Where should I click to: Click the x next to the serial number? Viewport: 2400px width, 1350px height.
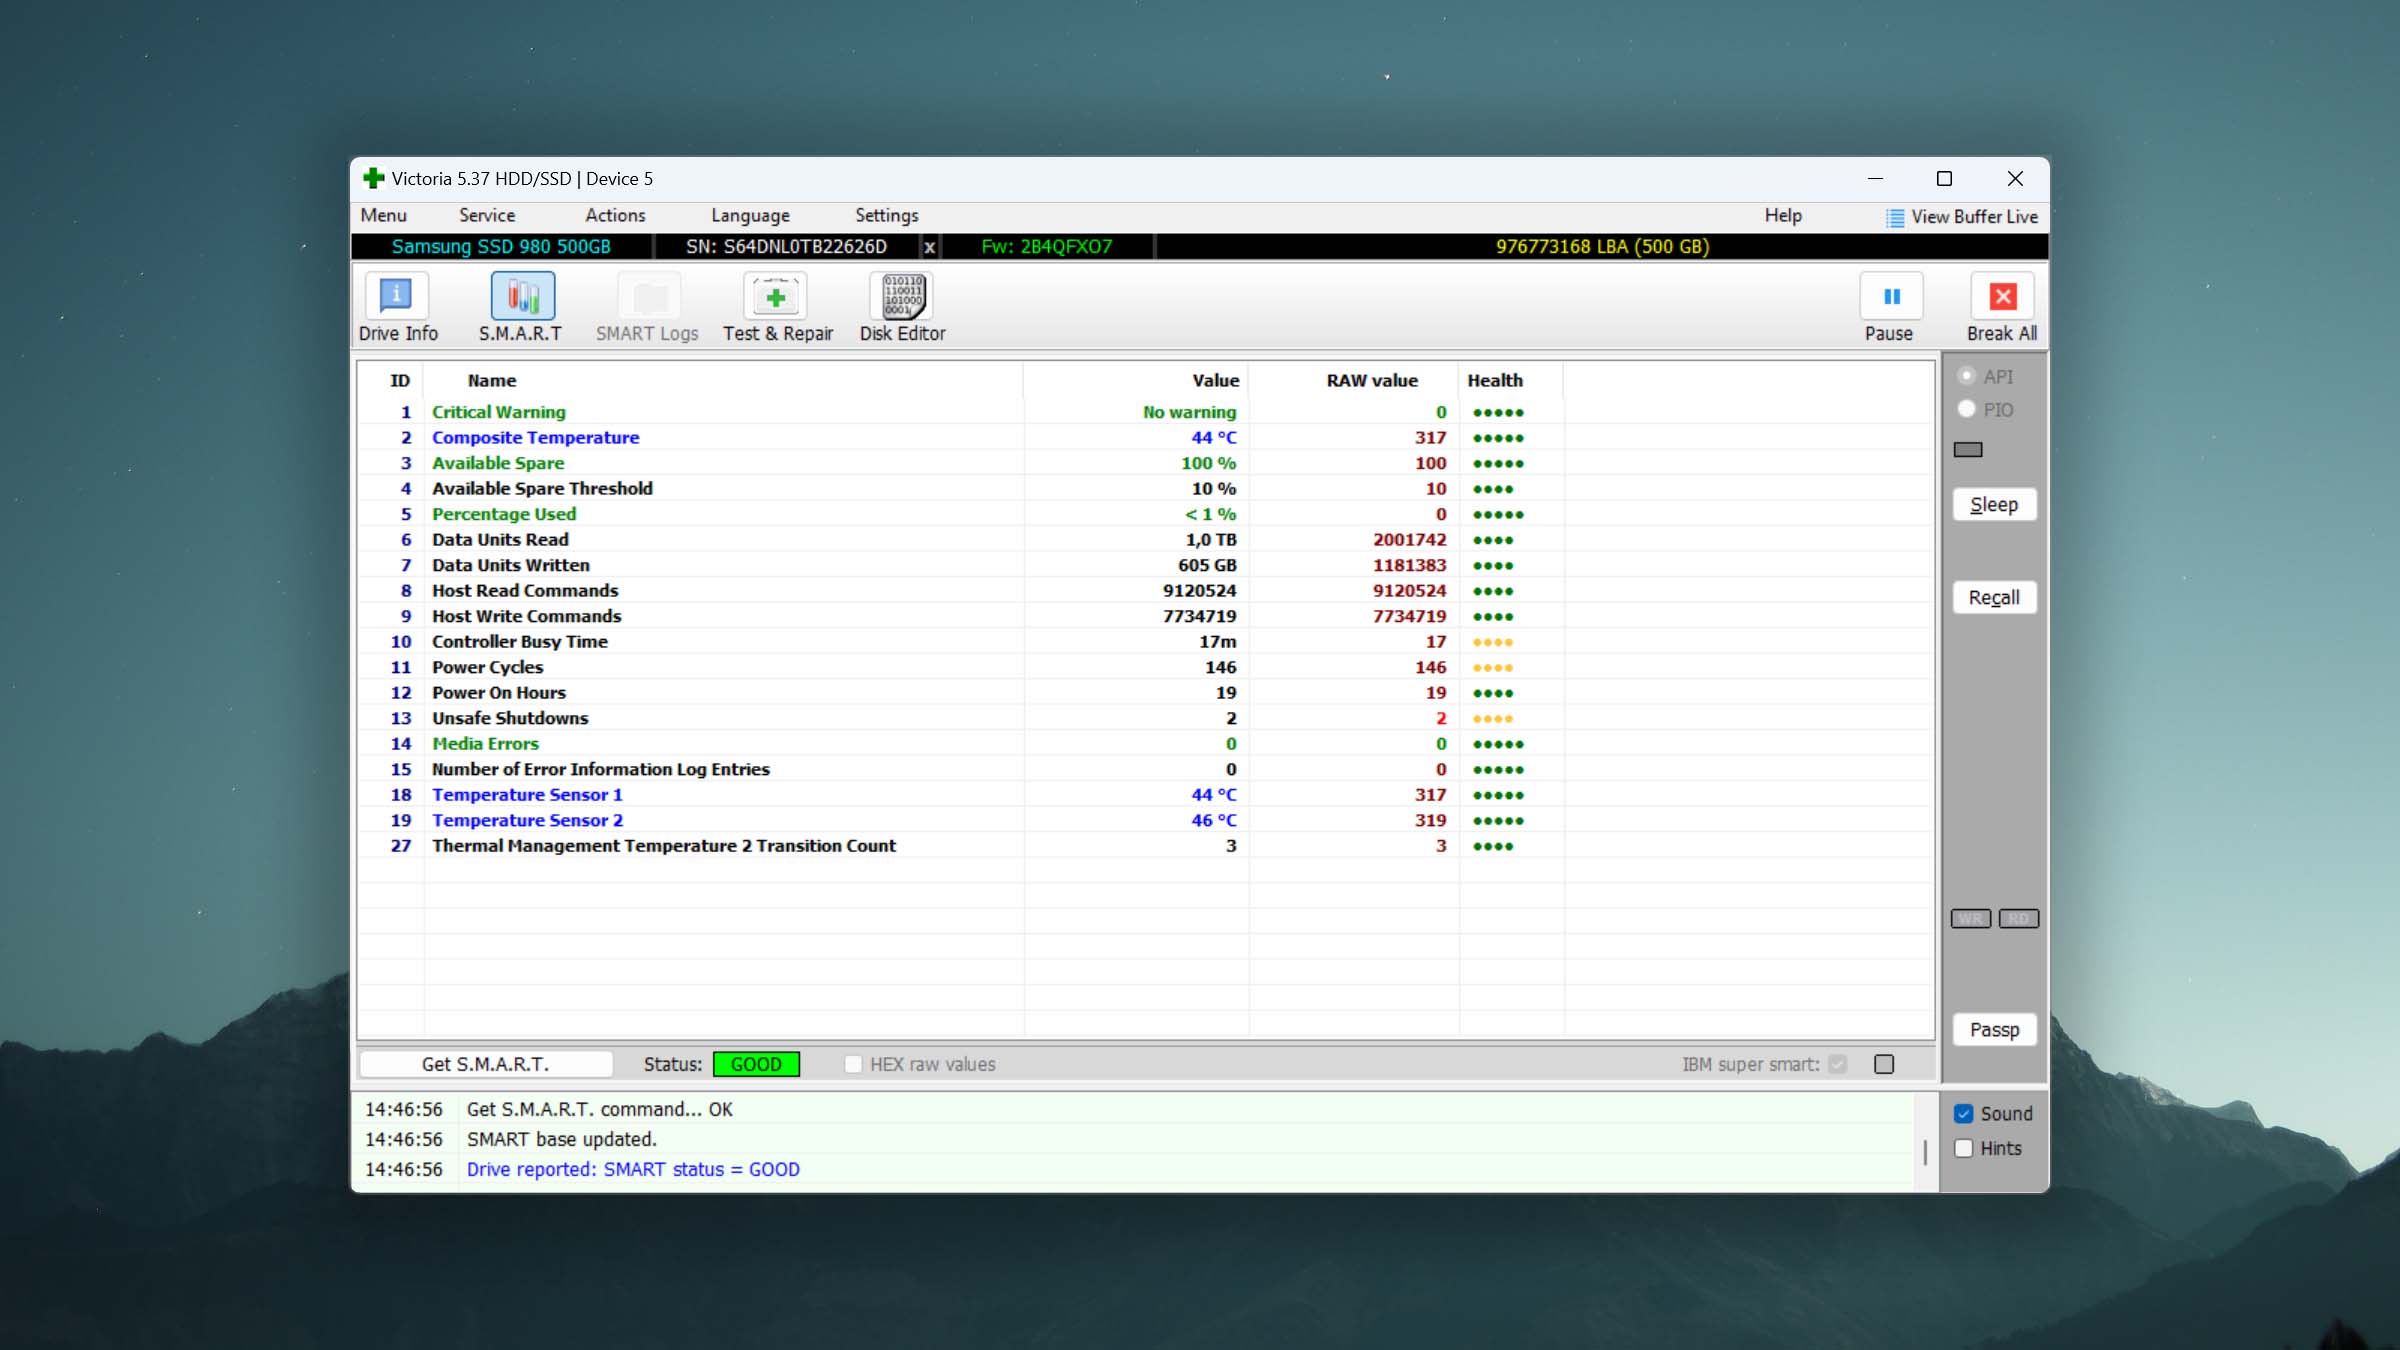929,247
